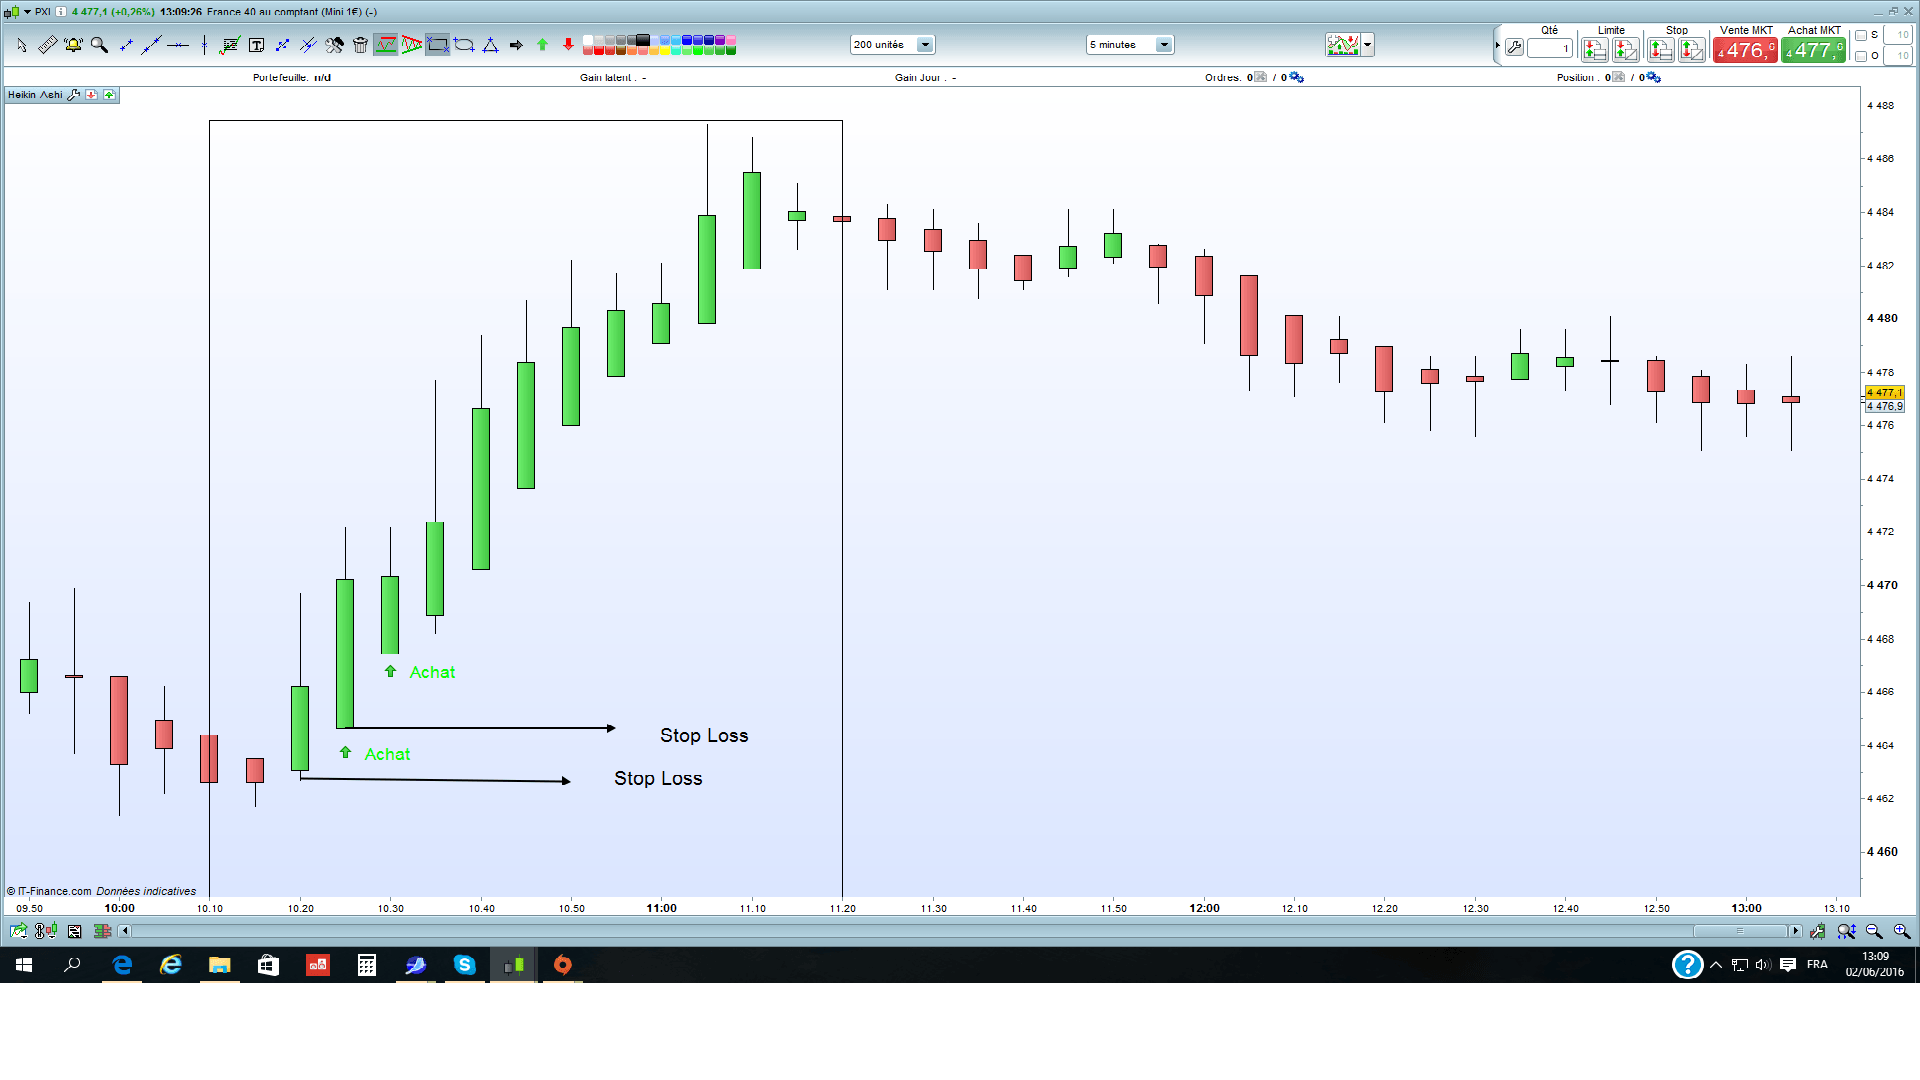Viewport: 1920px width, 1080px height.
Task: Click the Qté quantity input field
Action: click(1549, 48)
